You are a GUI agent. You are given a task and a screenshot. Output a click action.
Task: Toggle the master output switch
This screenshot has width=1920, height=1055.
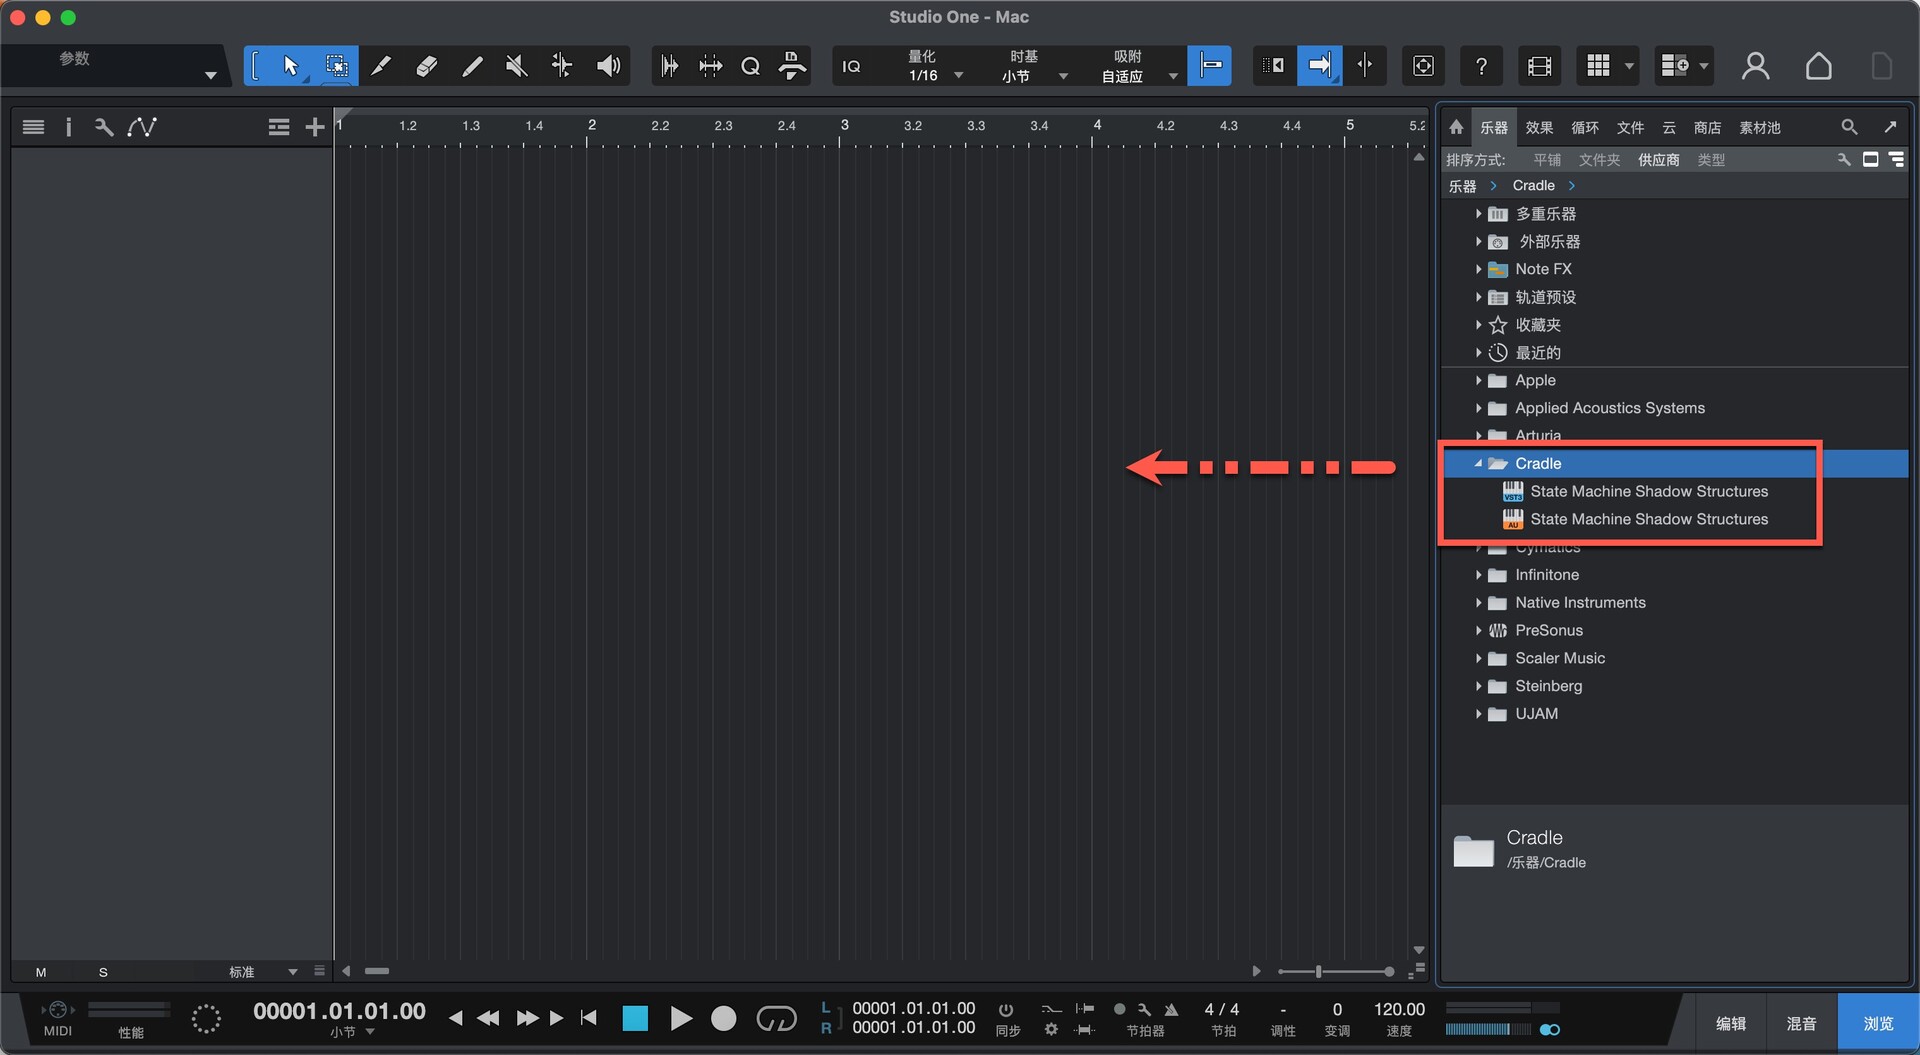(1550, 1030)
